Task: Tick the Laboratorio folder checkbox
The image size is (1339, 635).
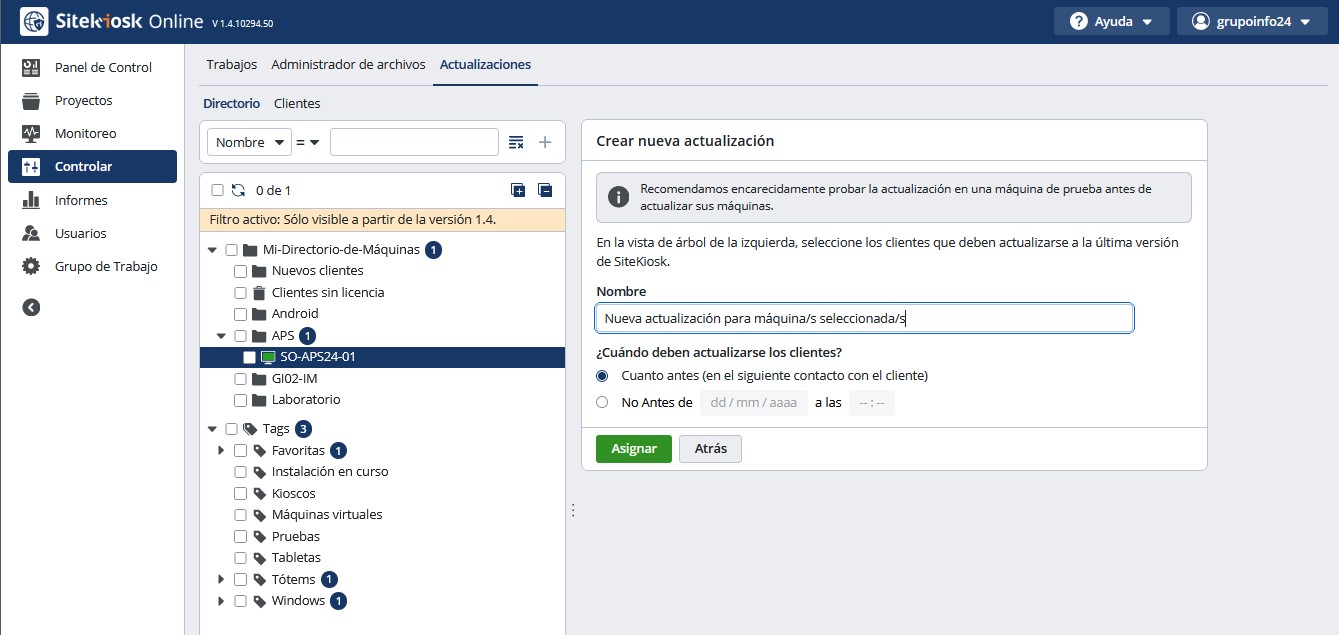Action: (x=240, y=400)
